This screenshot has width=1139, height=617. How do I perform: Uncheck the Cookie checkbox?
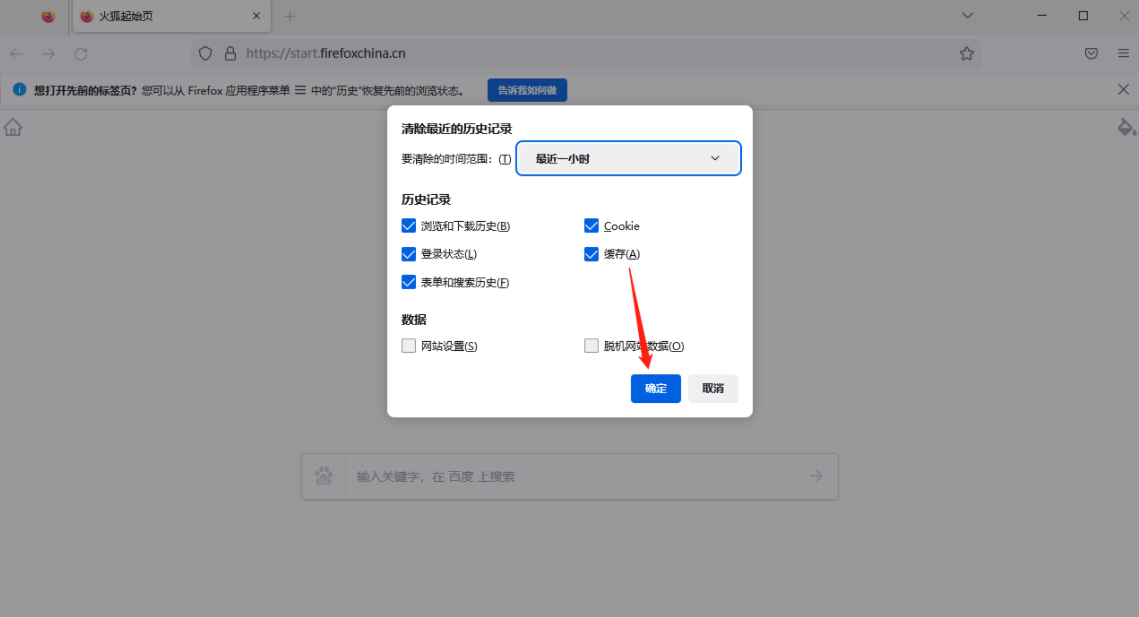pyautogui.click(x=591, y=226)
